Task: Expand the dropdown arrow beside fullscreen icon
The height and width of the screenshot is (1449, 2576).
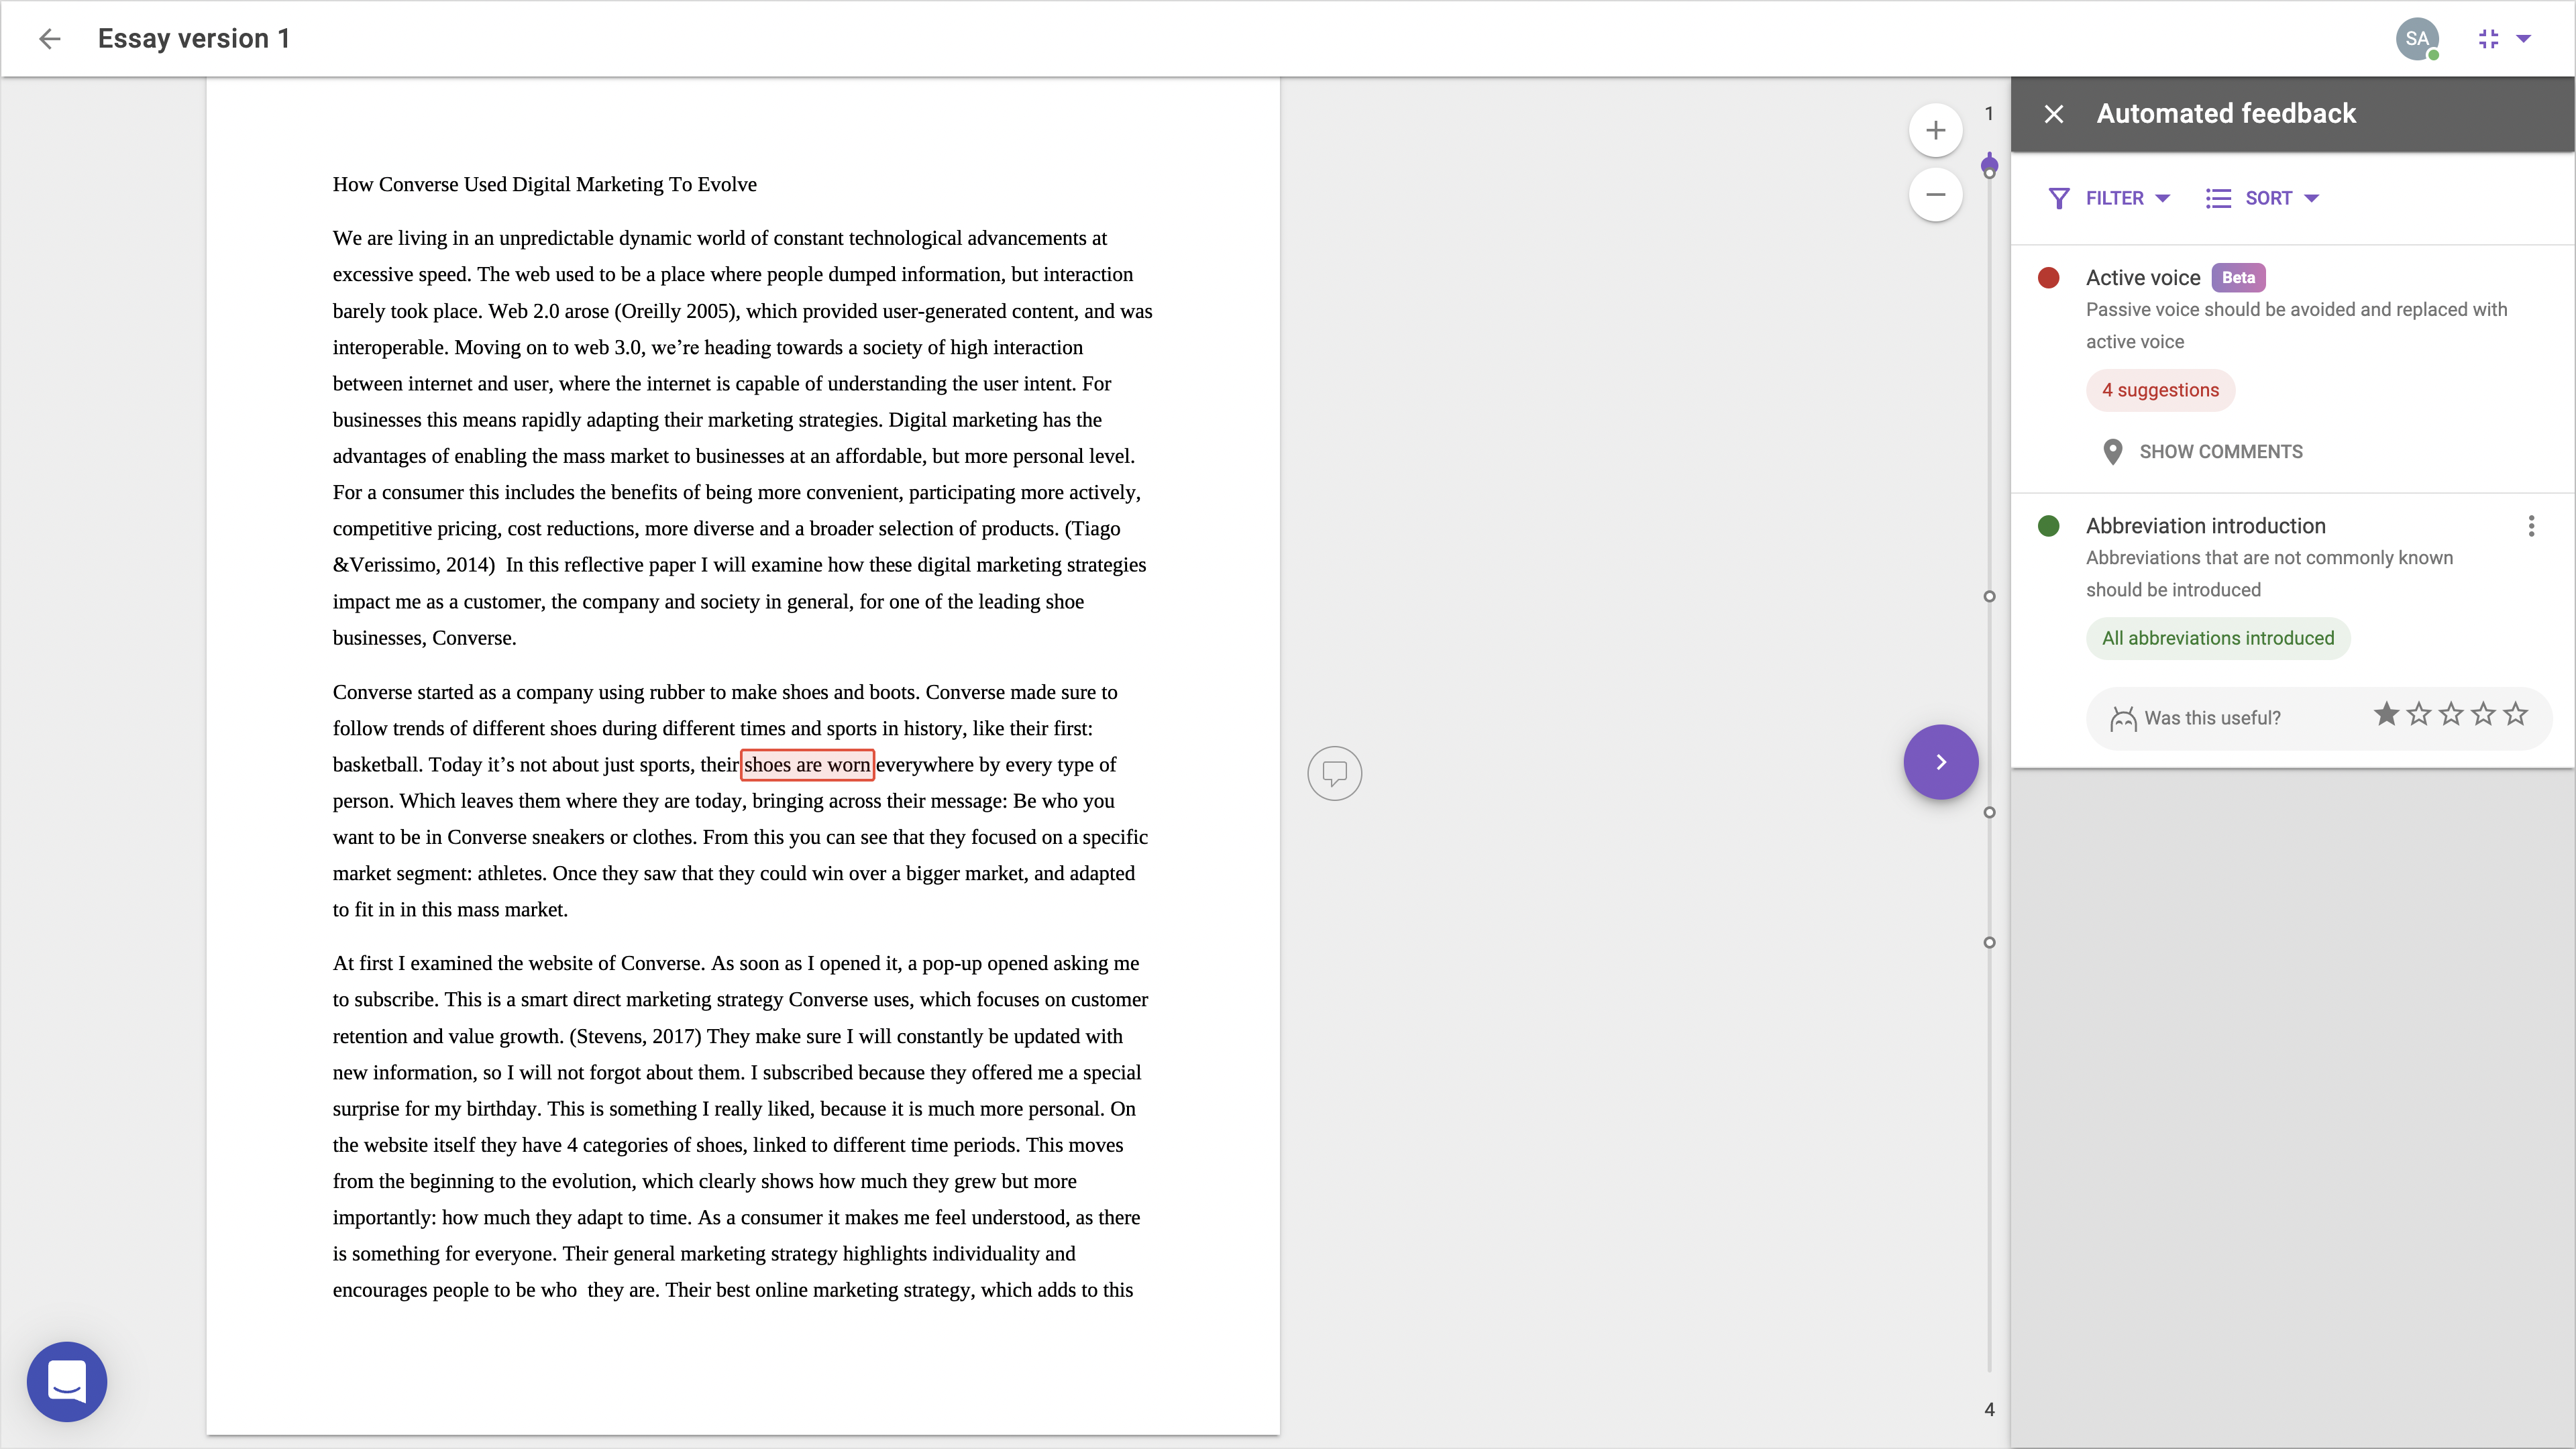Action: (2523, 39)
